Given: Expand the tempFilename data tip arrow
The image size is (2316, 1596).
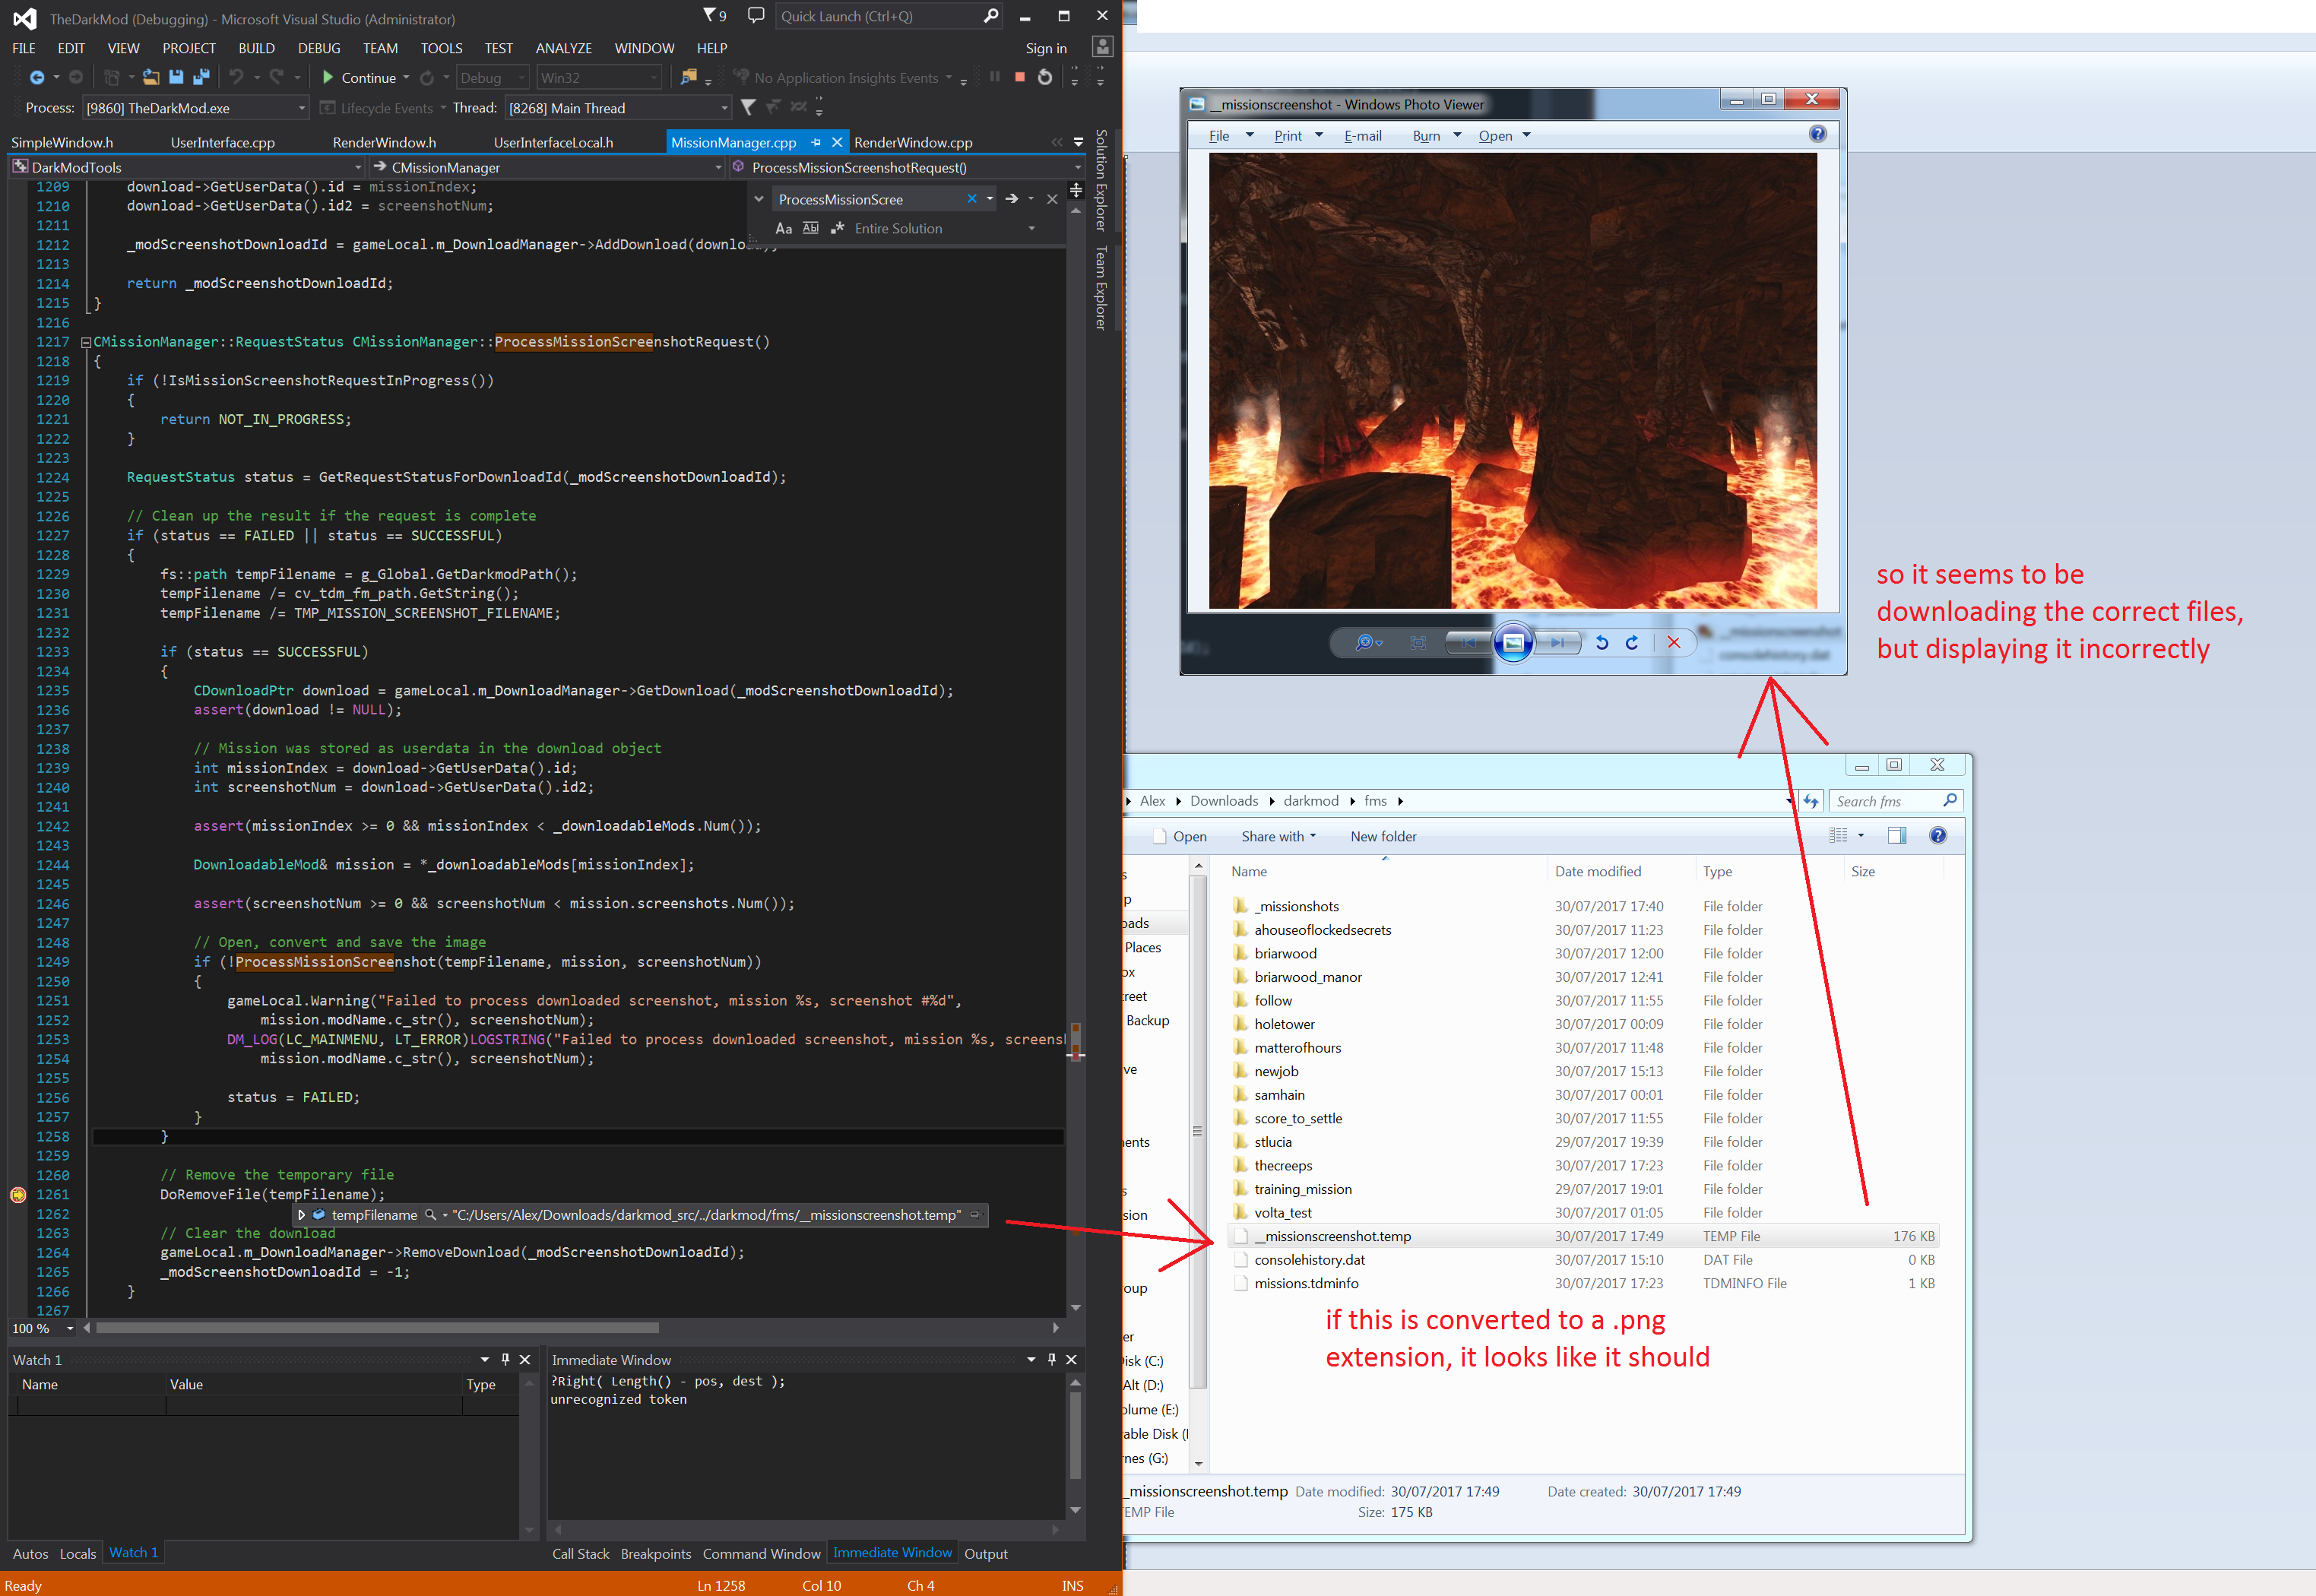Looking at the screenshot, I should tap(301, 1215).
